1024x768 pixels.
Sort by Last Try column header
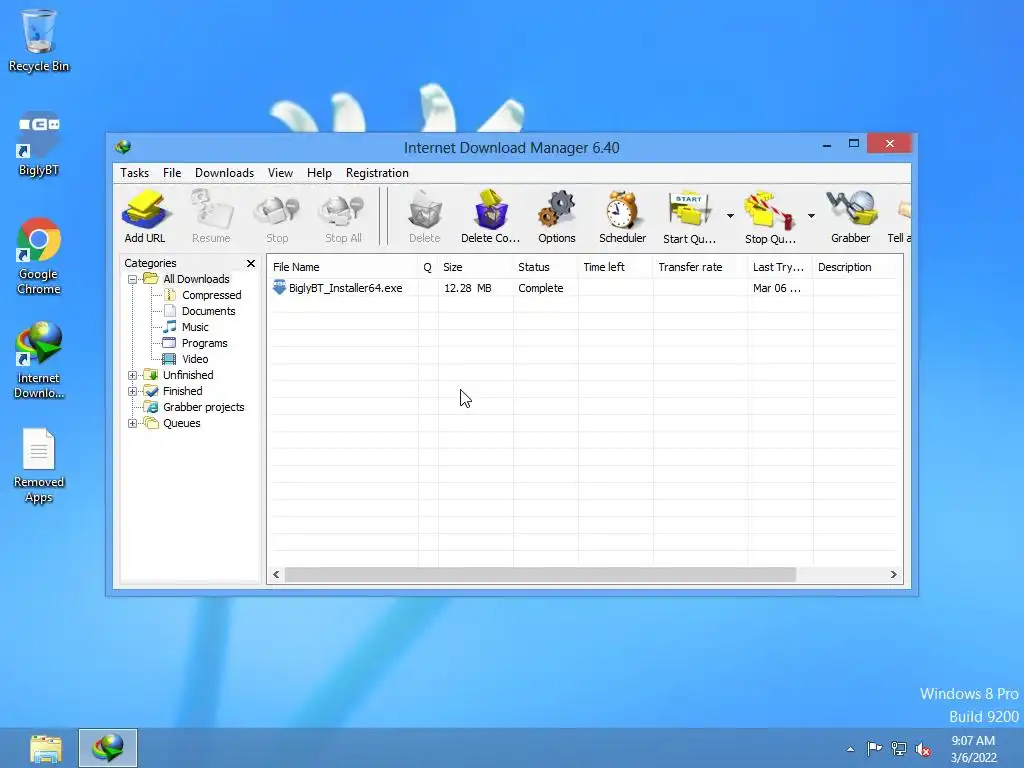coord(780,267)
